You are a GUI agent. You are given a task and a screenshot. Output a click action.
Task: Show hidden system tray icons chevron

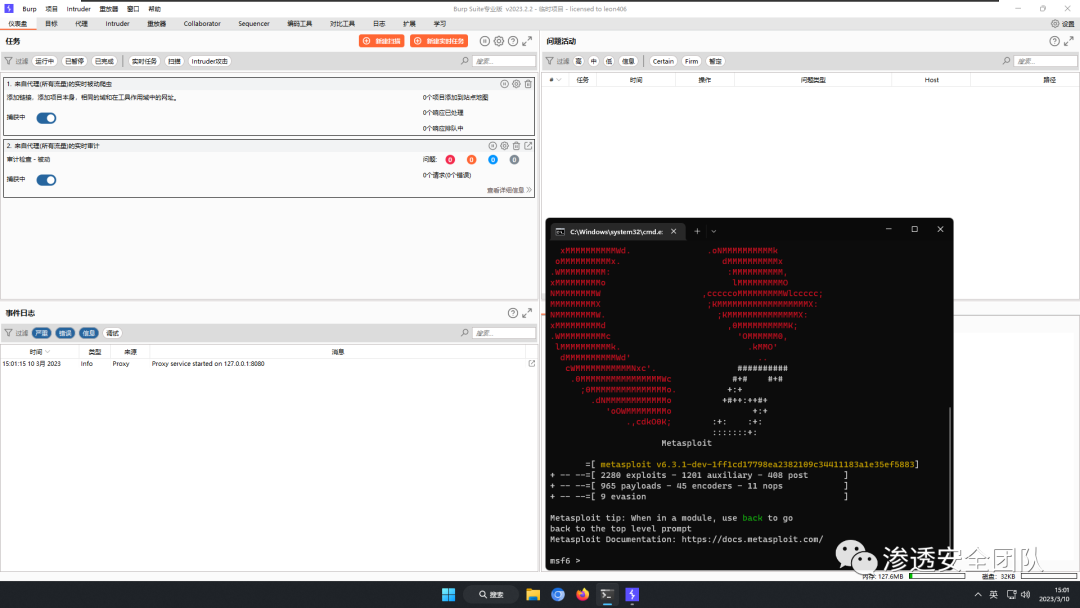(x=978, y=594)
